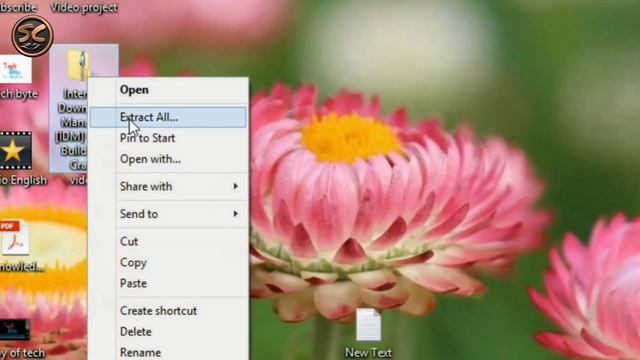Viewport: 640px width, 360px height.
Task: Choose Extract All... from the context menu
Action: tap(168, 118)
